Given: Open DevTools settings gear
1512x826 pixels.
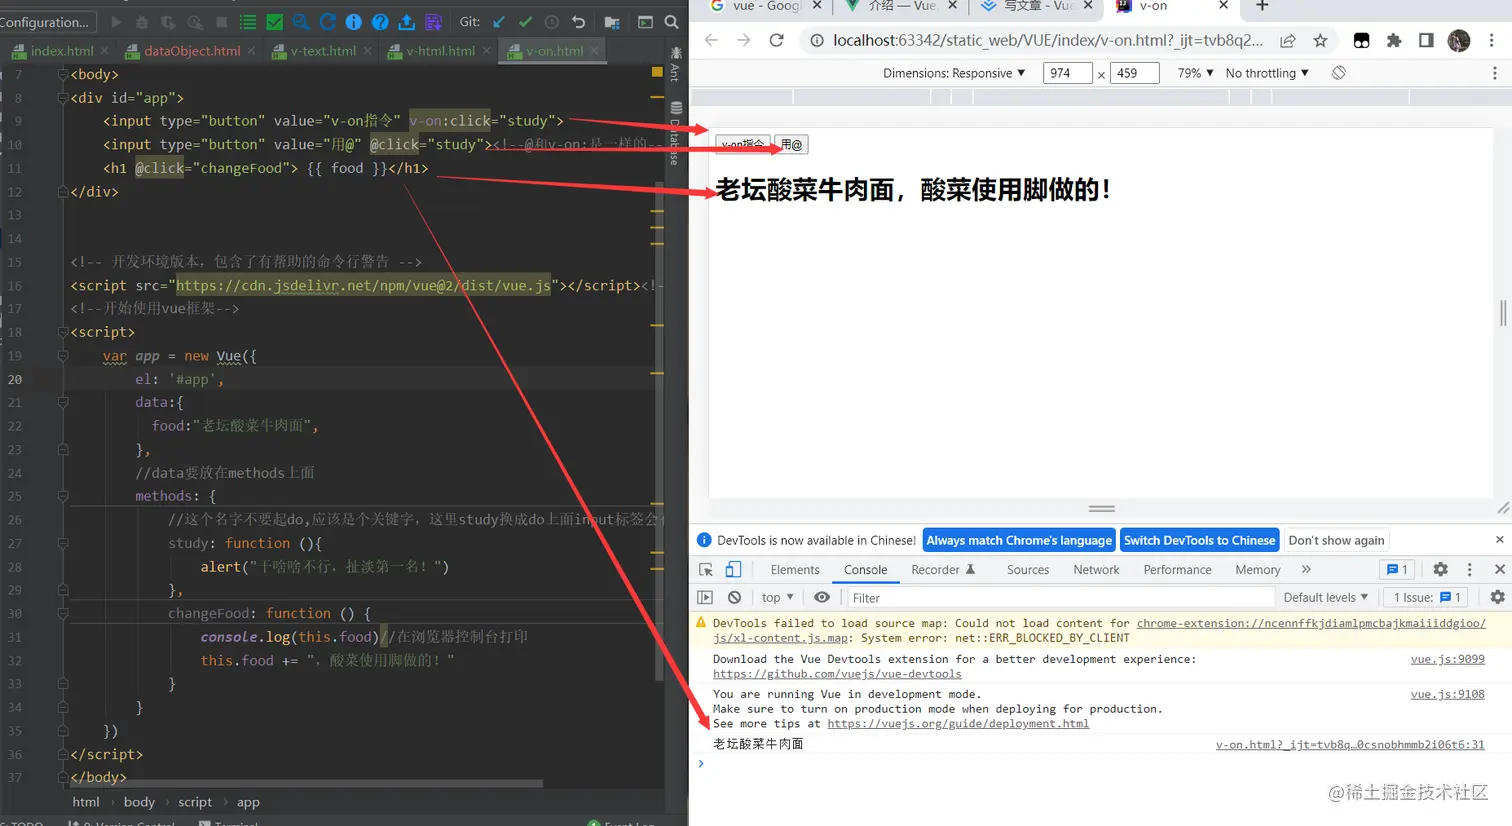Looking at the screenshot, I should pos(1440,569).
